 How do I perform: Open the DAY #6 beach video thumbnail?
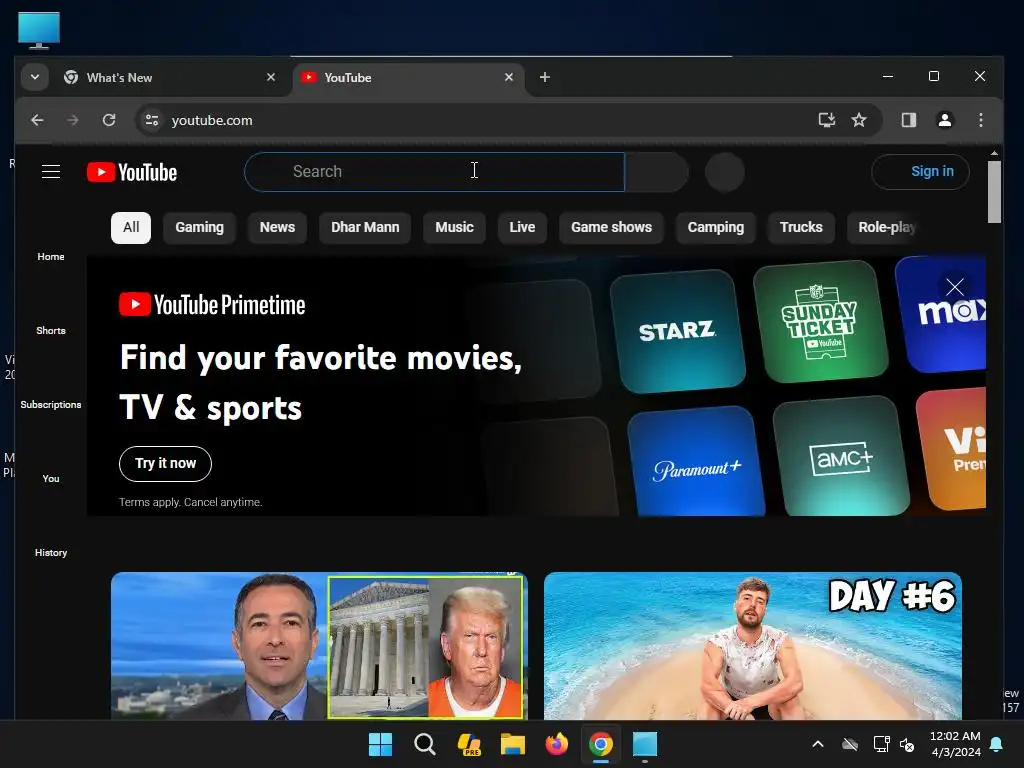click(752, 646)
